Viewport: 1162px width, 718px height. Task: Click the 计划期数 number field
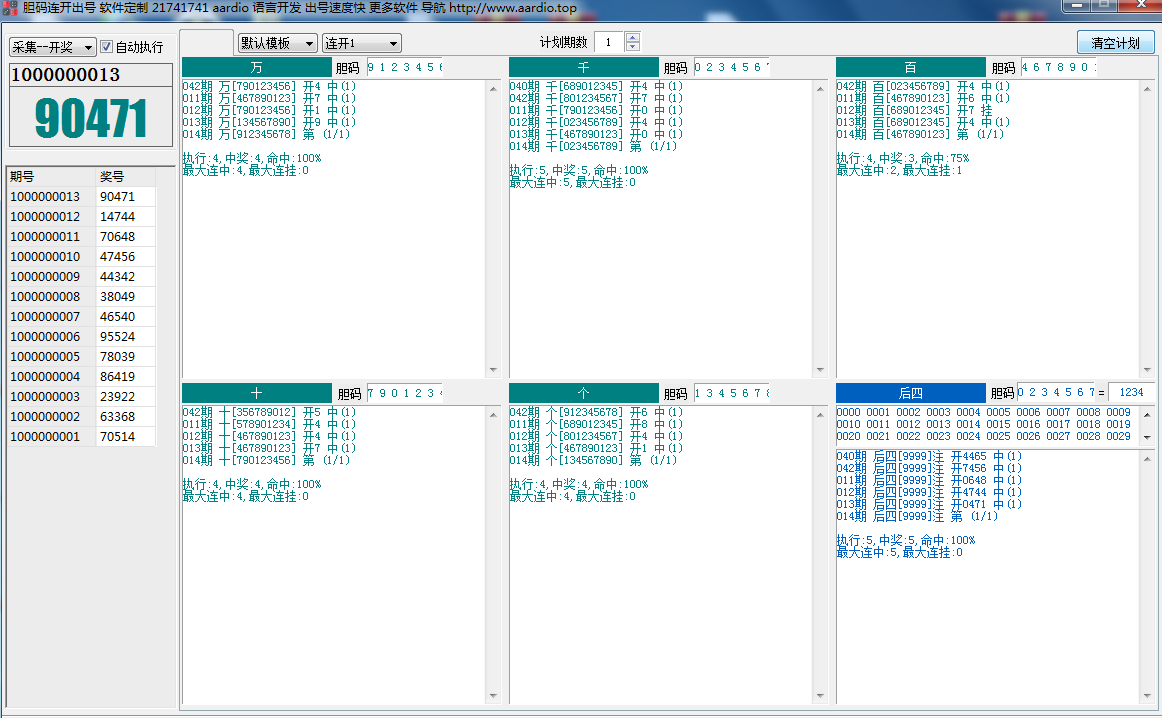[x=609, y=42]
